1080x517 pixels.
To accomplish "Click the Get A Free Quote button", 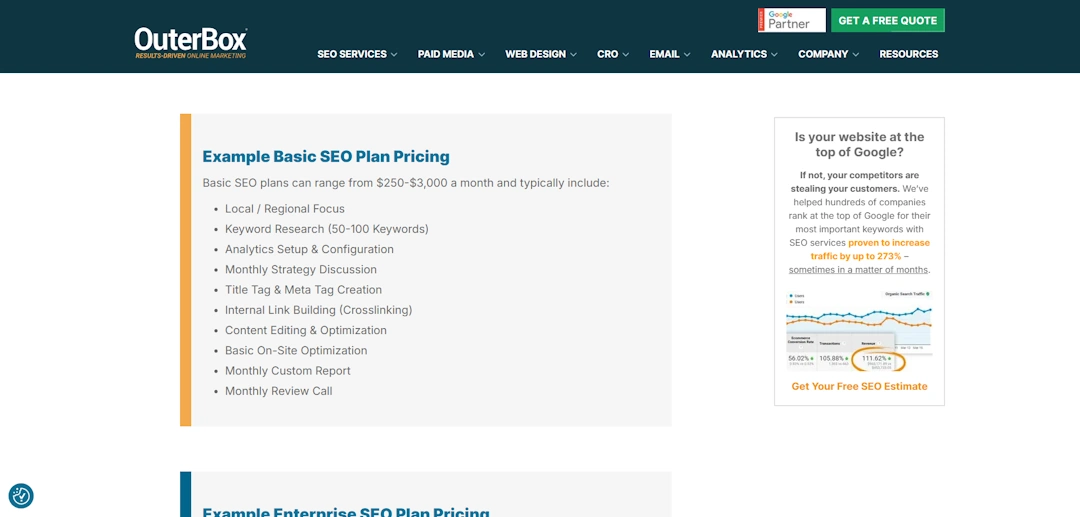I will (x=888, y=20).
